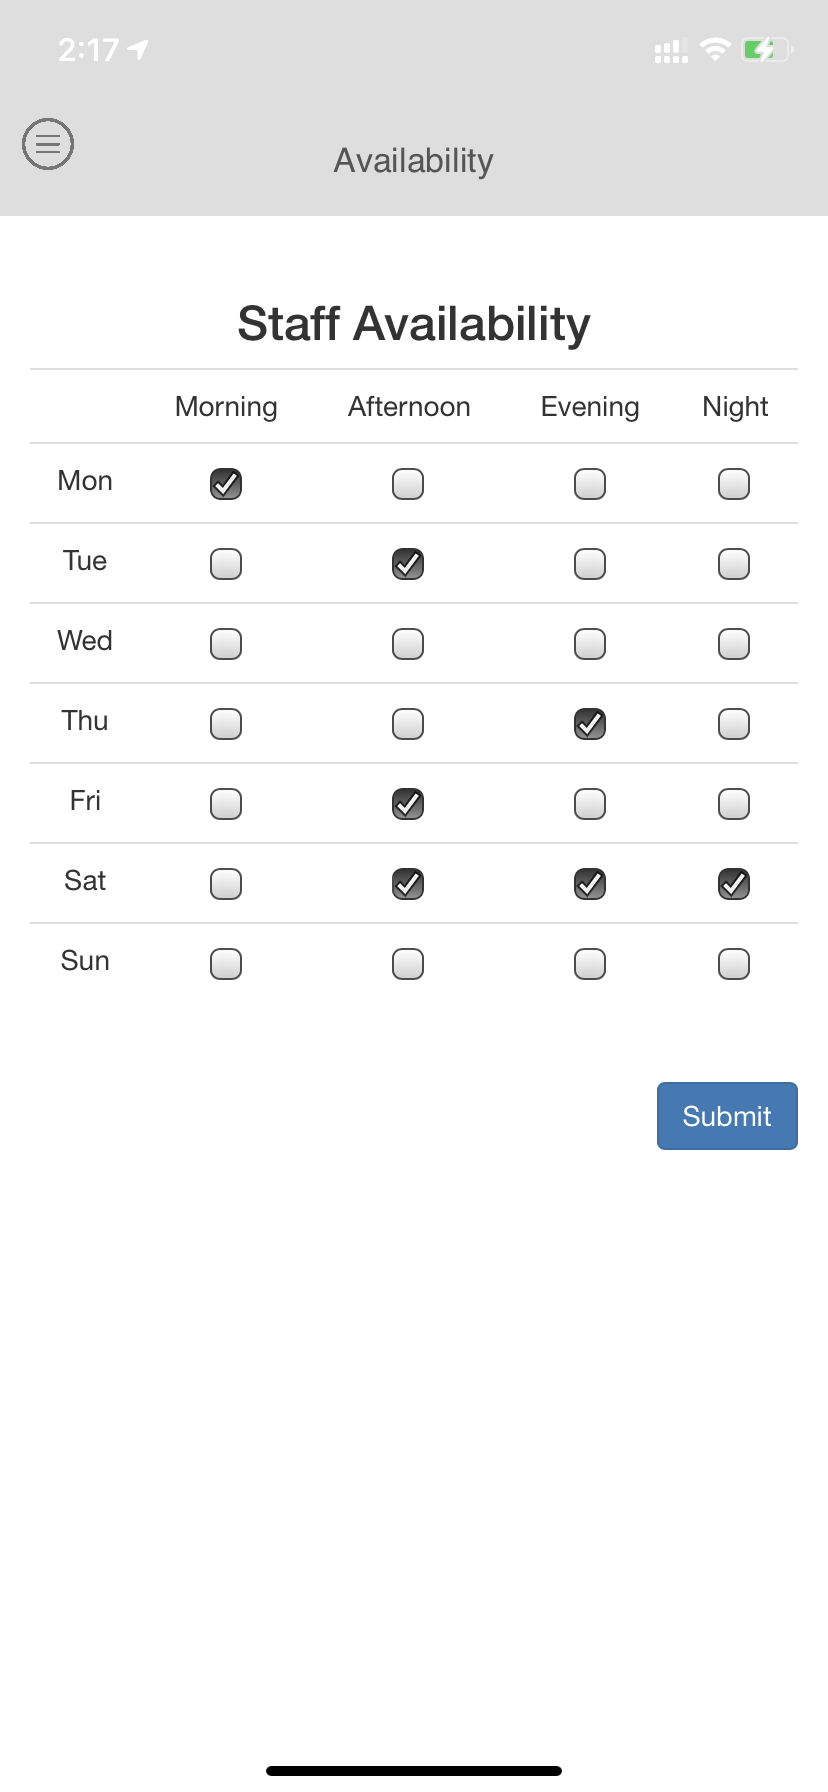Tap the home indicator bar
828x1792 pixels.
click(x=414, y=1770)
